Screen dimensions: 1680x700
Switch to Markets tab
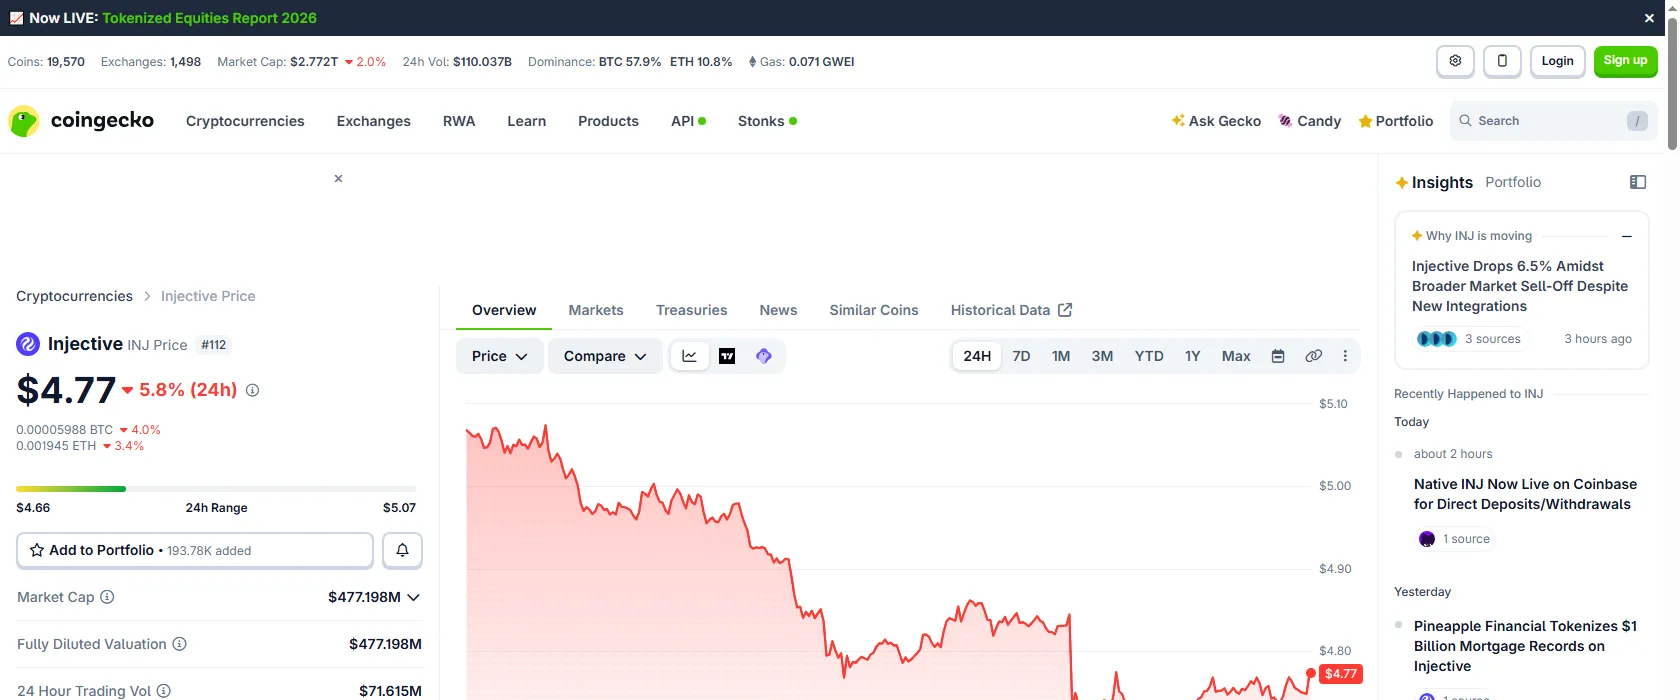pyautogui.click(x=596, y=310)
